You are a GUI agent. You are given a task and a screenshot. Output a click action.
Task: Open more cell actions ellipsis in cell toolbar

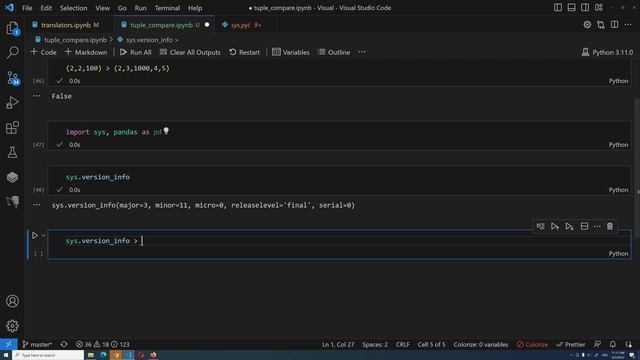click(597, 227)
